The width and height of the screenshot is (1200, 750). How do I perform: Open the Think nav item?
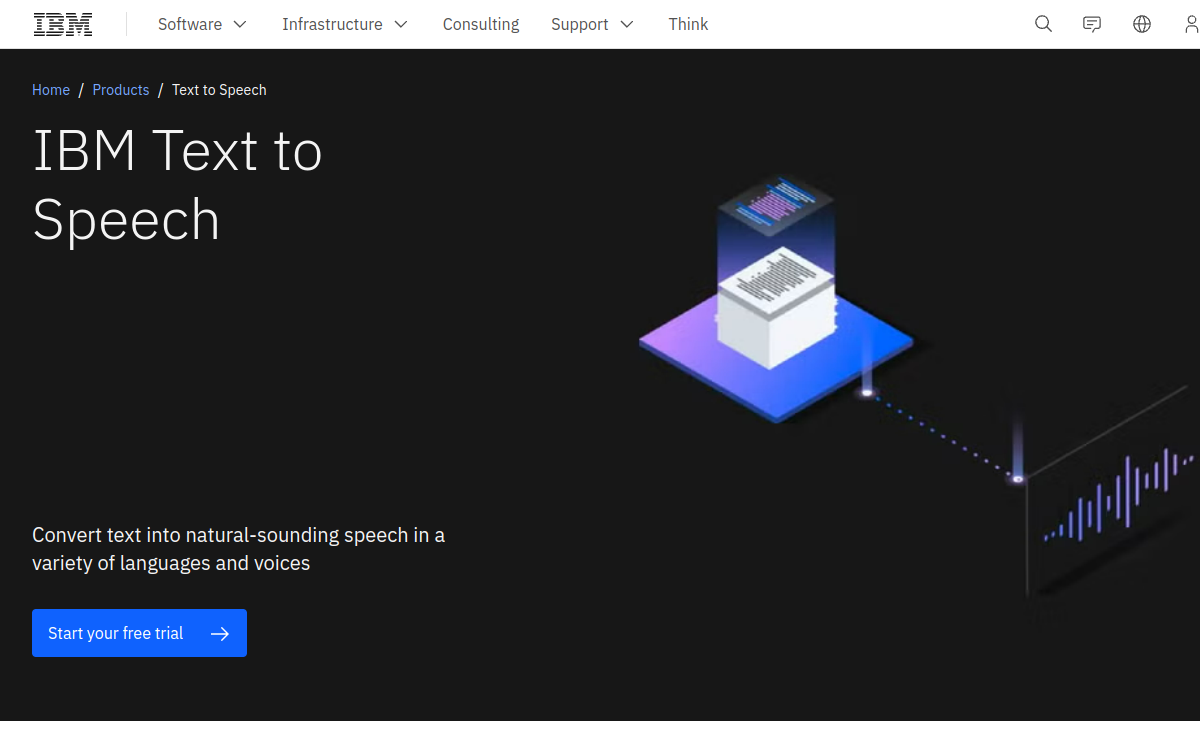click(x=688, y=24)
